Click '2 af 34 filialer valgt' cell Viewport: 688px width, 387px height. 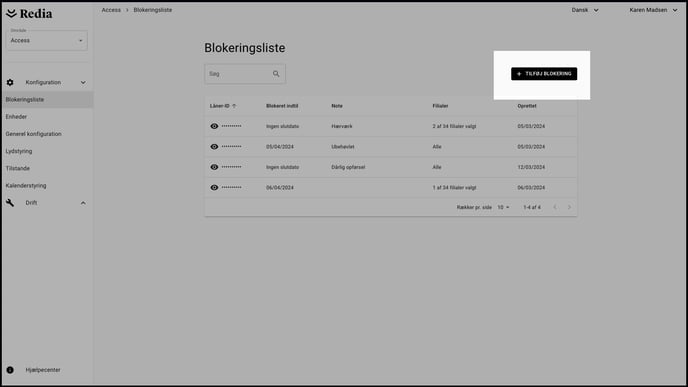(454, 126)
